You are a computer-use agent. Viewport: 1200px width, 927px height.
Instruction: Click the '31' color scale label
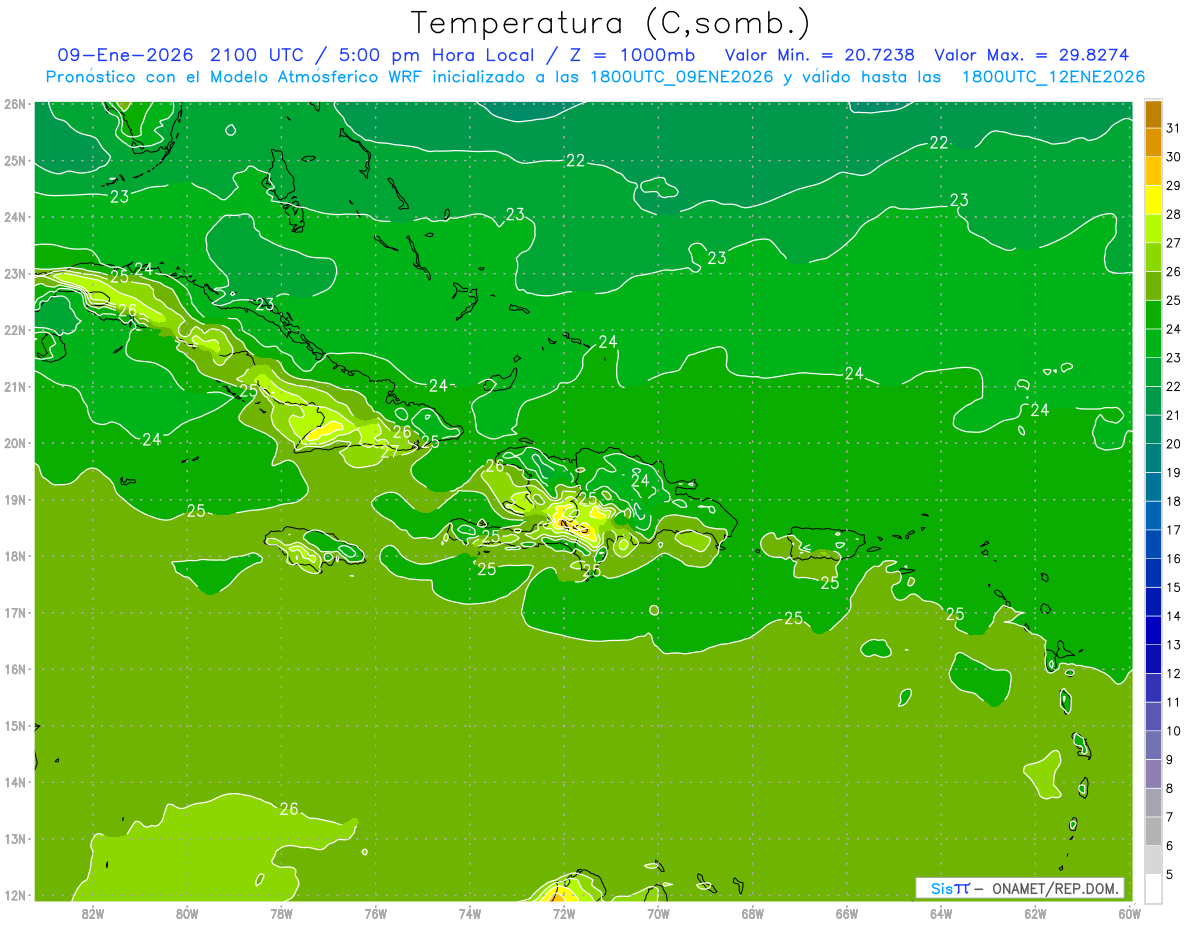(x=1174, y=128)
